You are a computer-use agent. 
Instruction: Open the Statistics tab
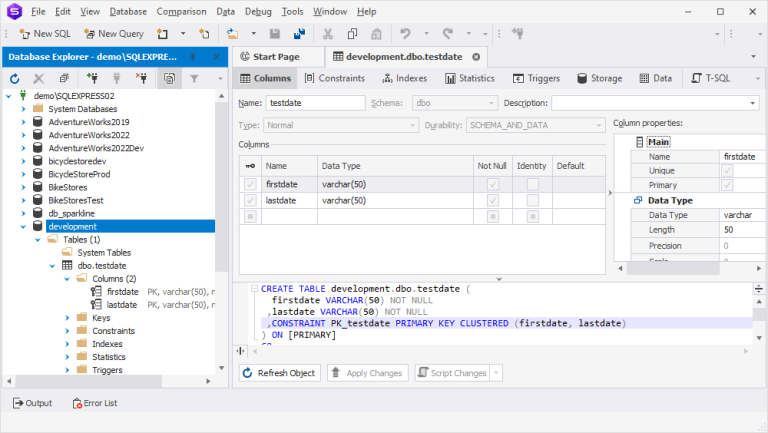click(470, 78)
